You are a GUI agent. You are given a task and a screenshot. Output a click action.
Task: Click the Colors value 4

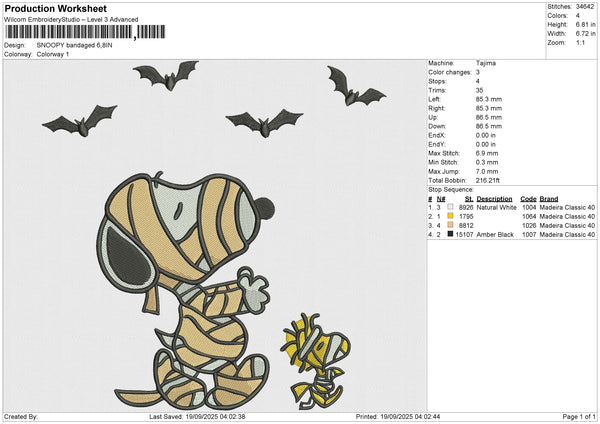578,16
